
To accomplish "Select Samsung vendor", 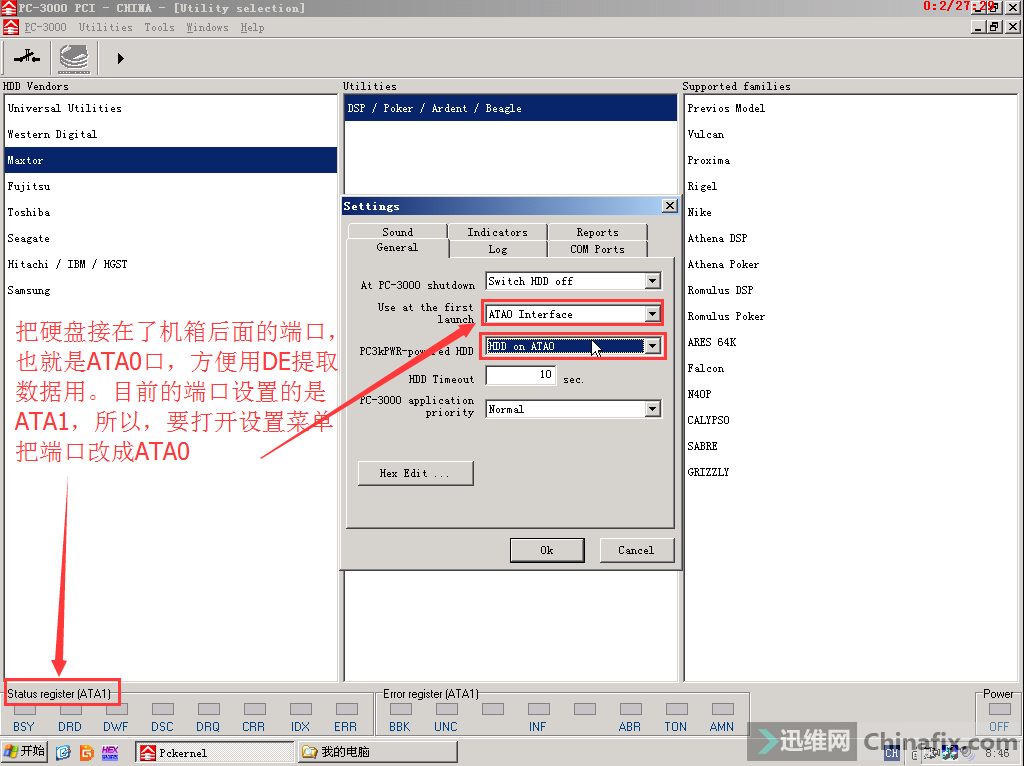I will pyautogui.click(x=171, y=290).
